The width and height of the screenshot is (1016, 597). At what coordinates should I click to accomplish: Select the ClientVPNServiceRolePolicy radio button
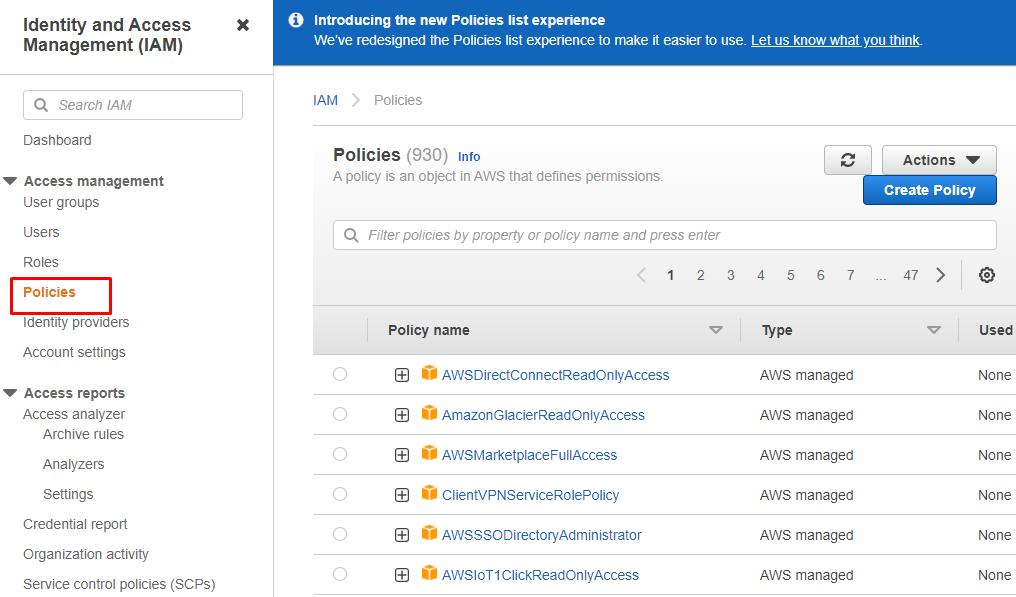(340, 494)
